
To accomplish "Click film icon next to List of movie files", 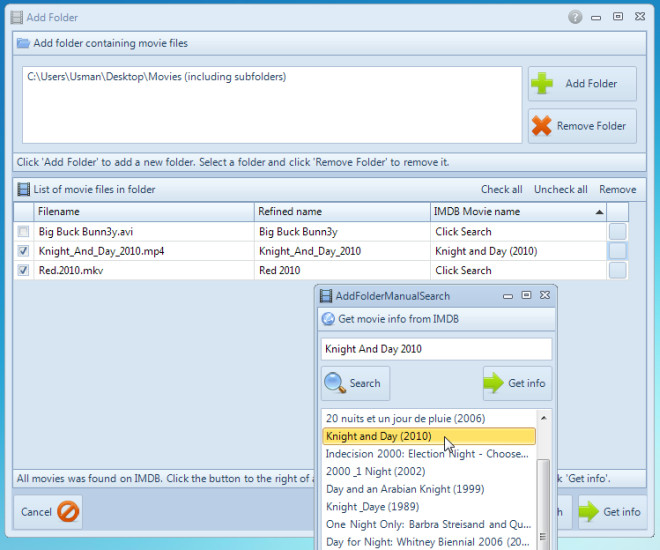I will [x=24, y=189].
